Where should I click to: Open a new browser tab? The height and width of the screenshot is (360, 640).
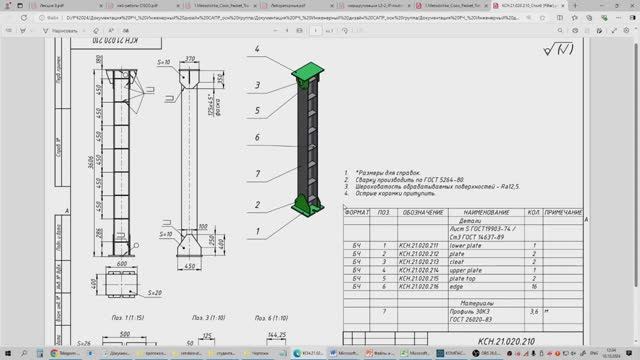[x=575, y=6]
